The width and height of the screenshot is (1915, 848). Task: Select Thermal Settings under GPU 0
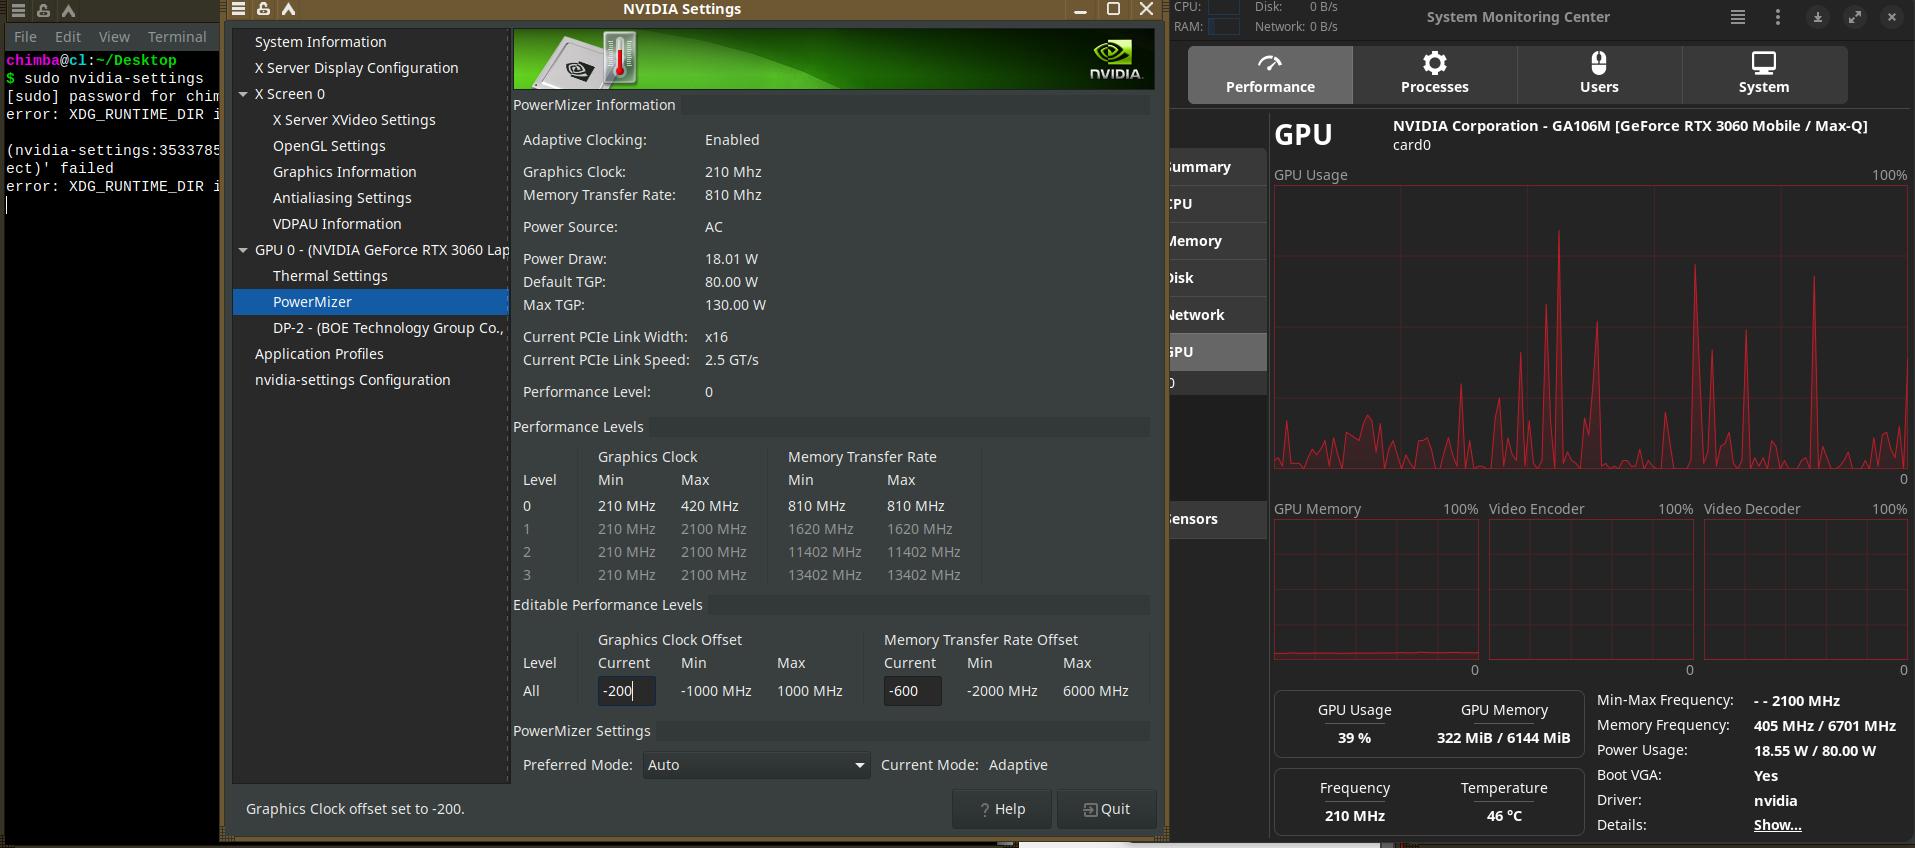point(330,276)
